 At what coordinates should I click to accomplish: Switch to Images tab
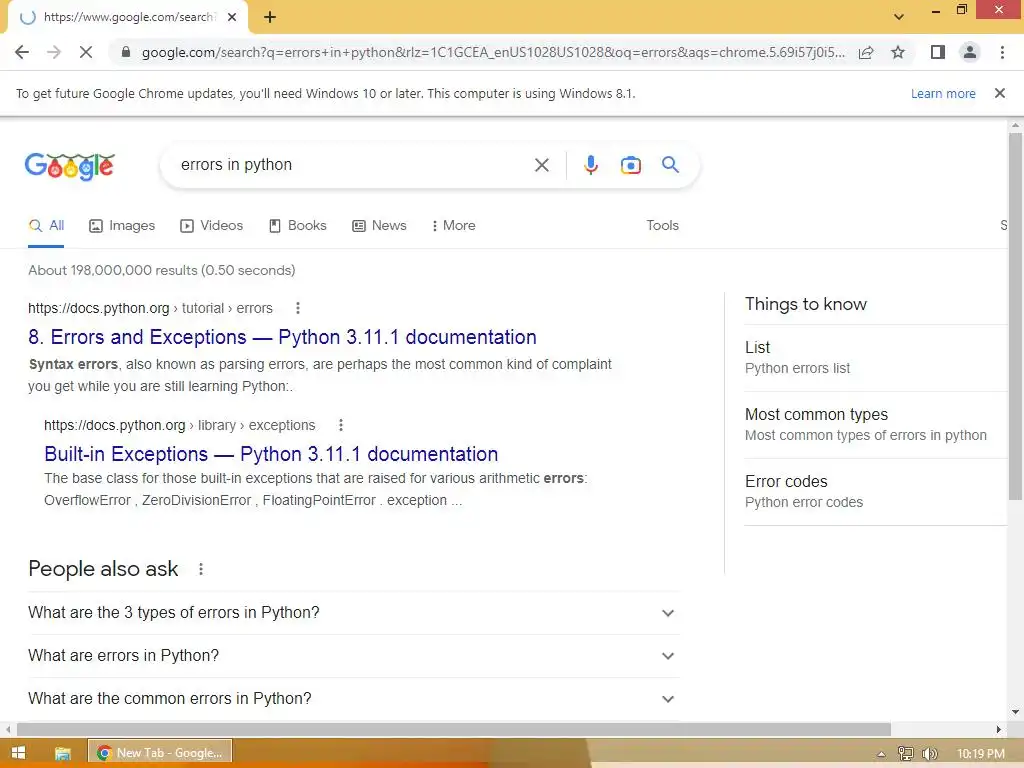click(122, 225)
